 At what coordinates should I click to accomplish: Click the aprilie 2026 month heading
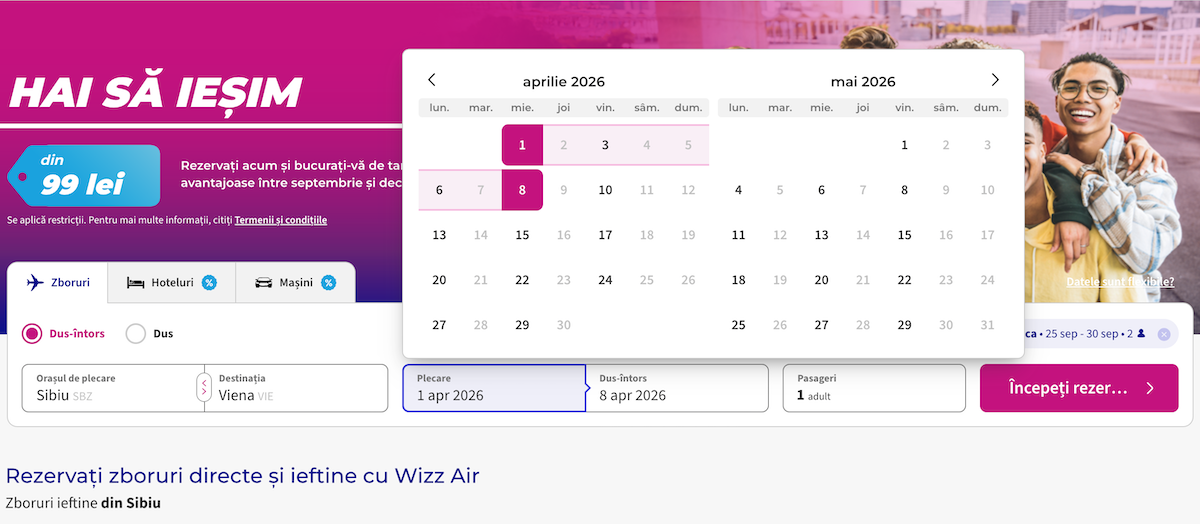(x=564, y=82)
